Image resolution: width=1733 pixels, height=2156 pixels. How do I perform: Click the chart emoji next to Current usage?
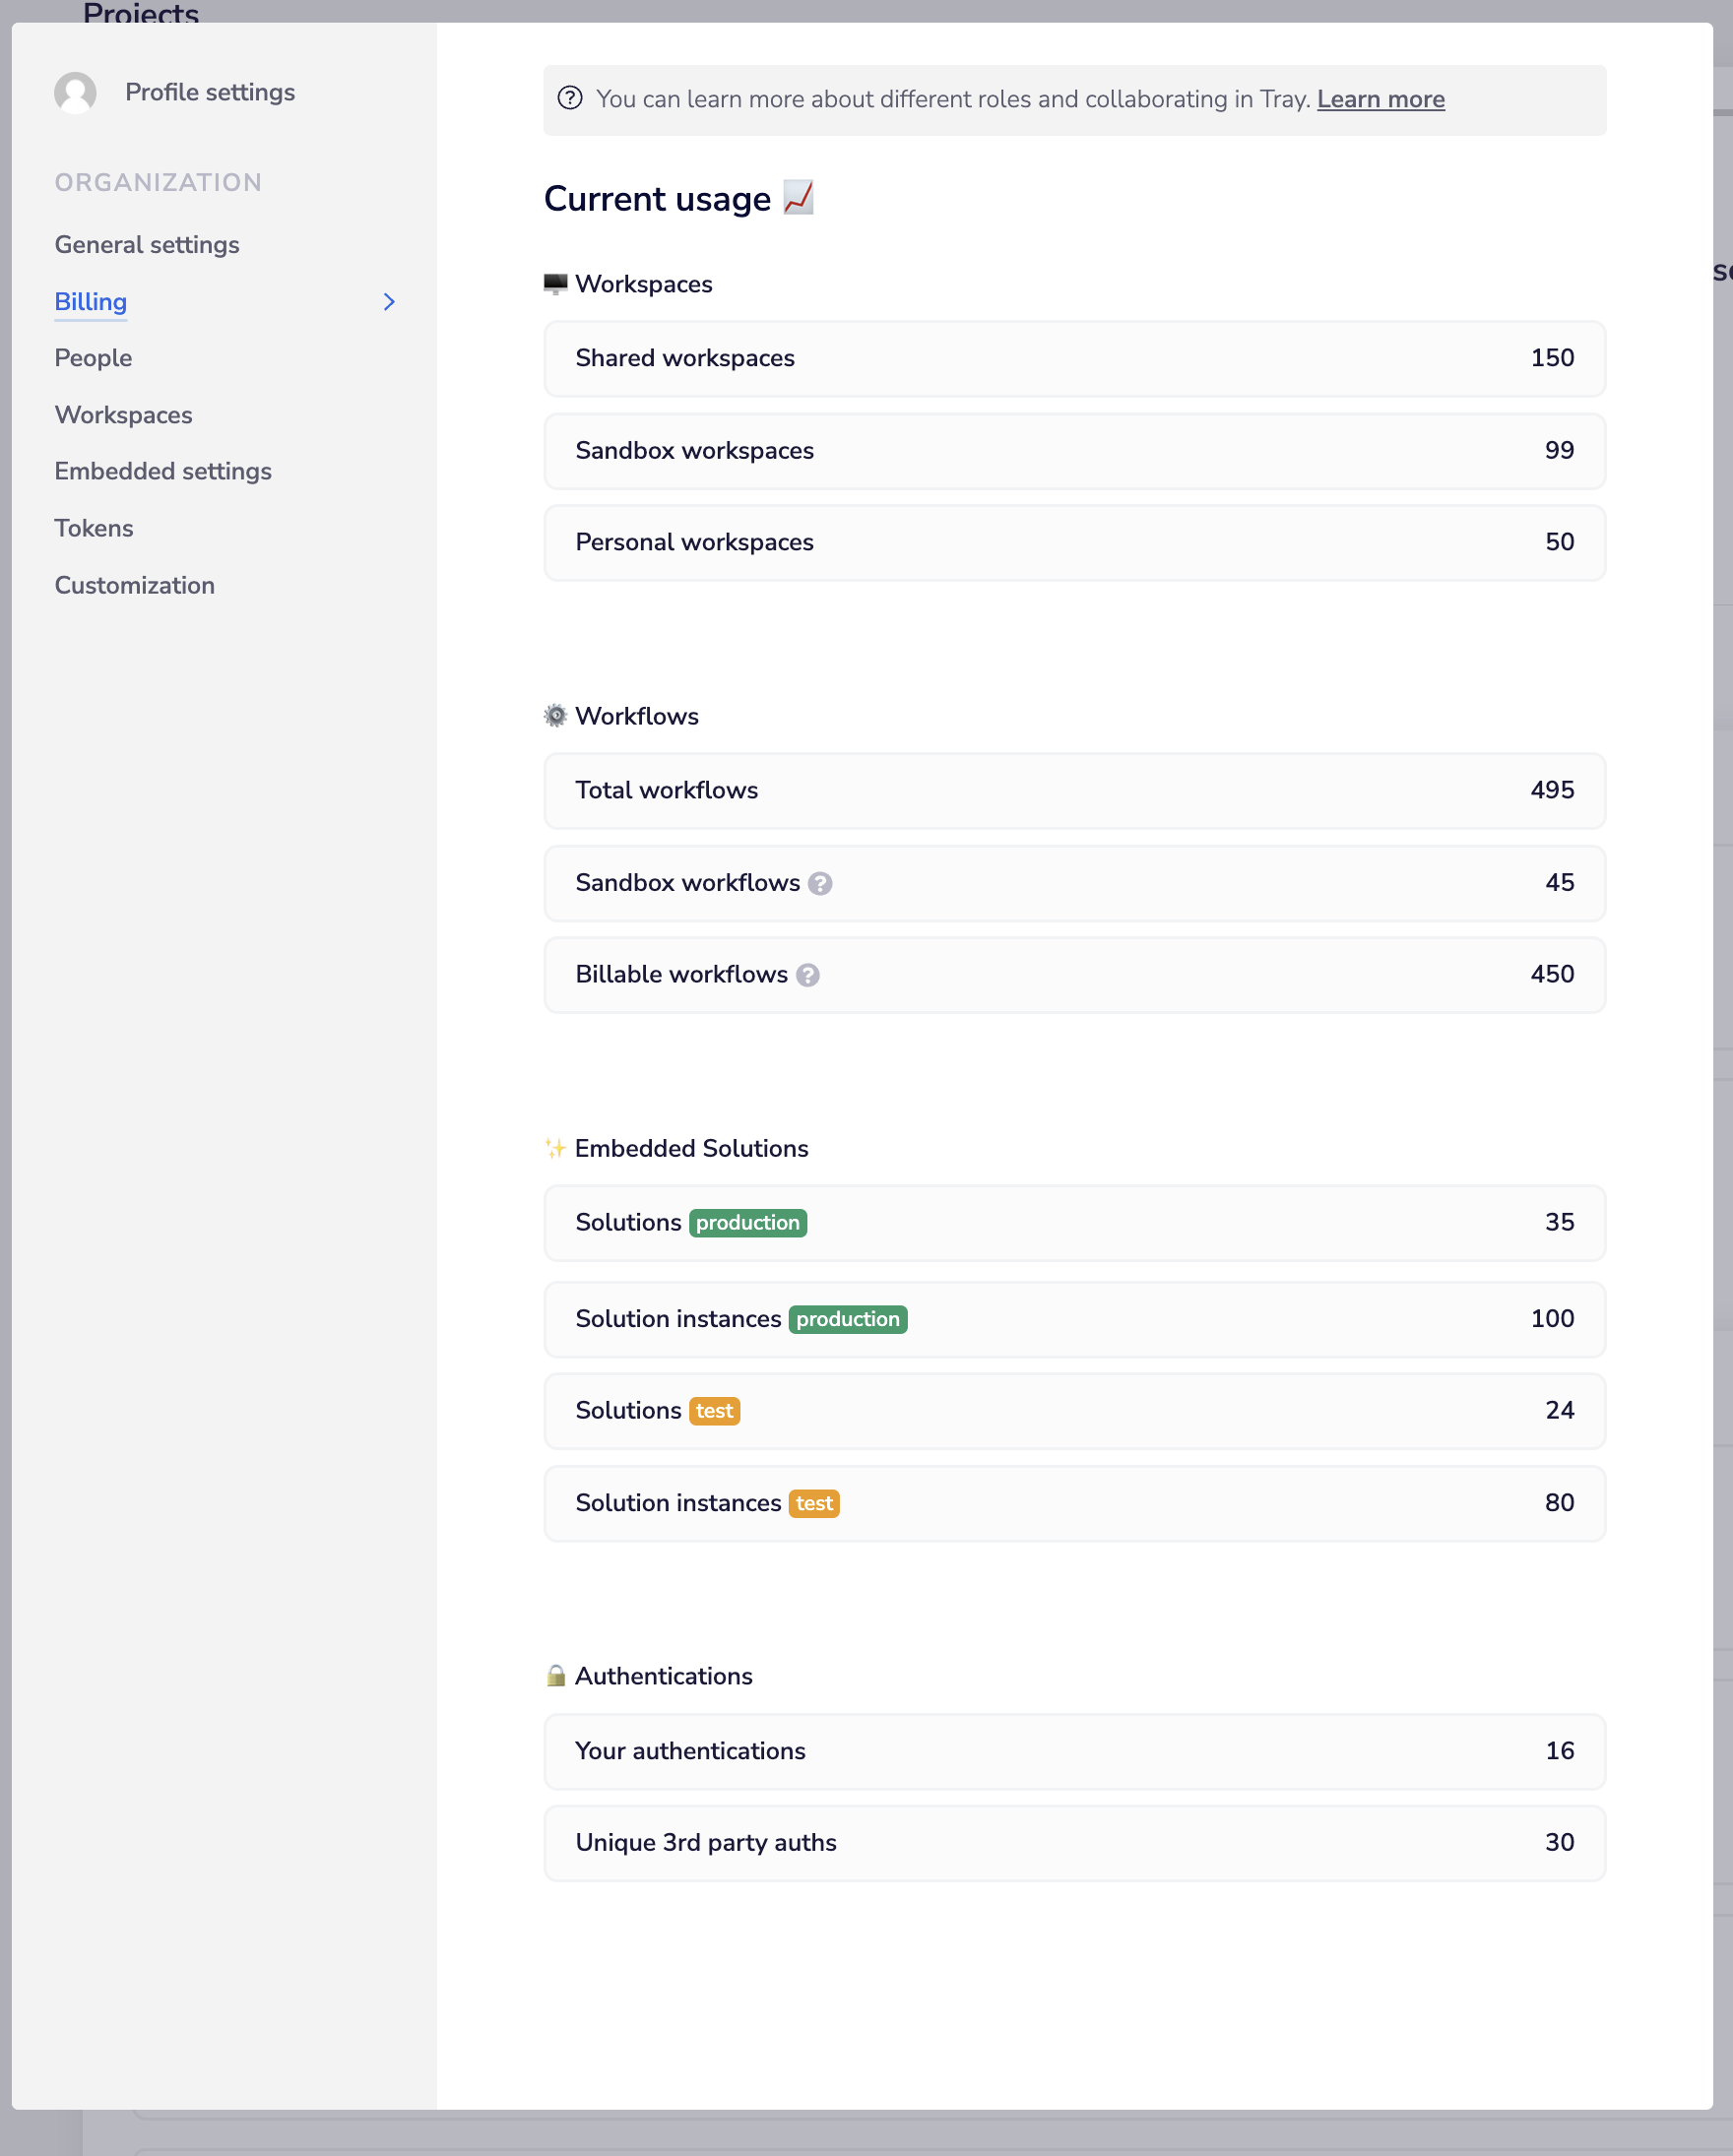798,198
